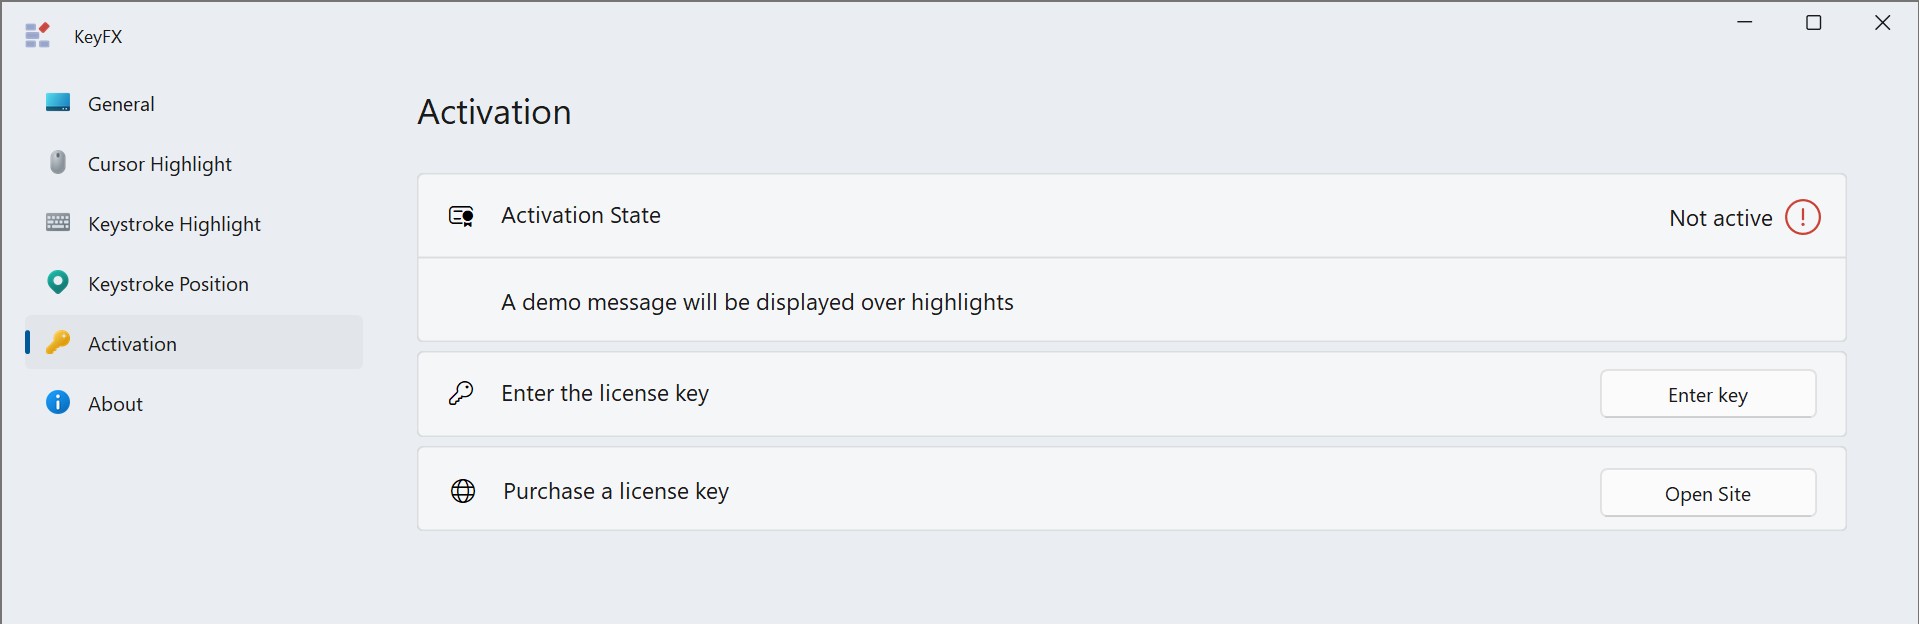Go to Keystroke Highlight settings
The image size is (1919, 624).
pyautogui.click(x=174, y=224)
